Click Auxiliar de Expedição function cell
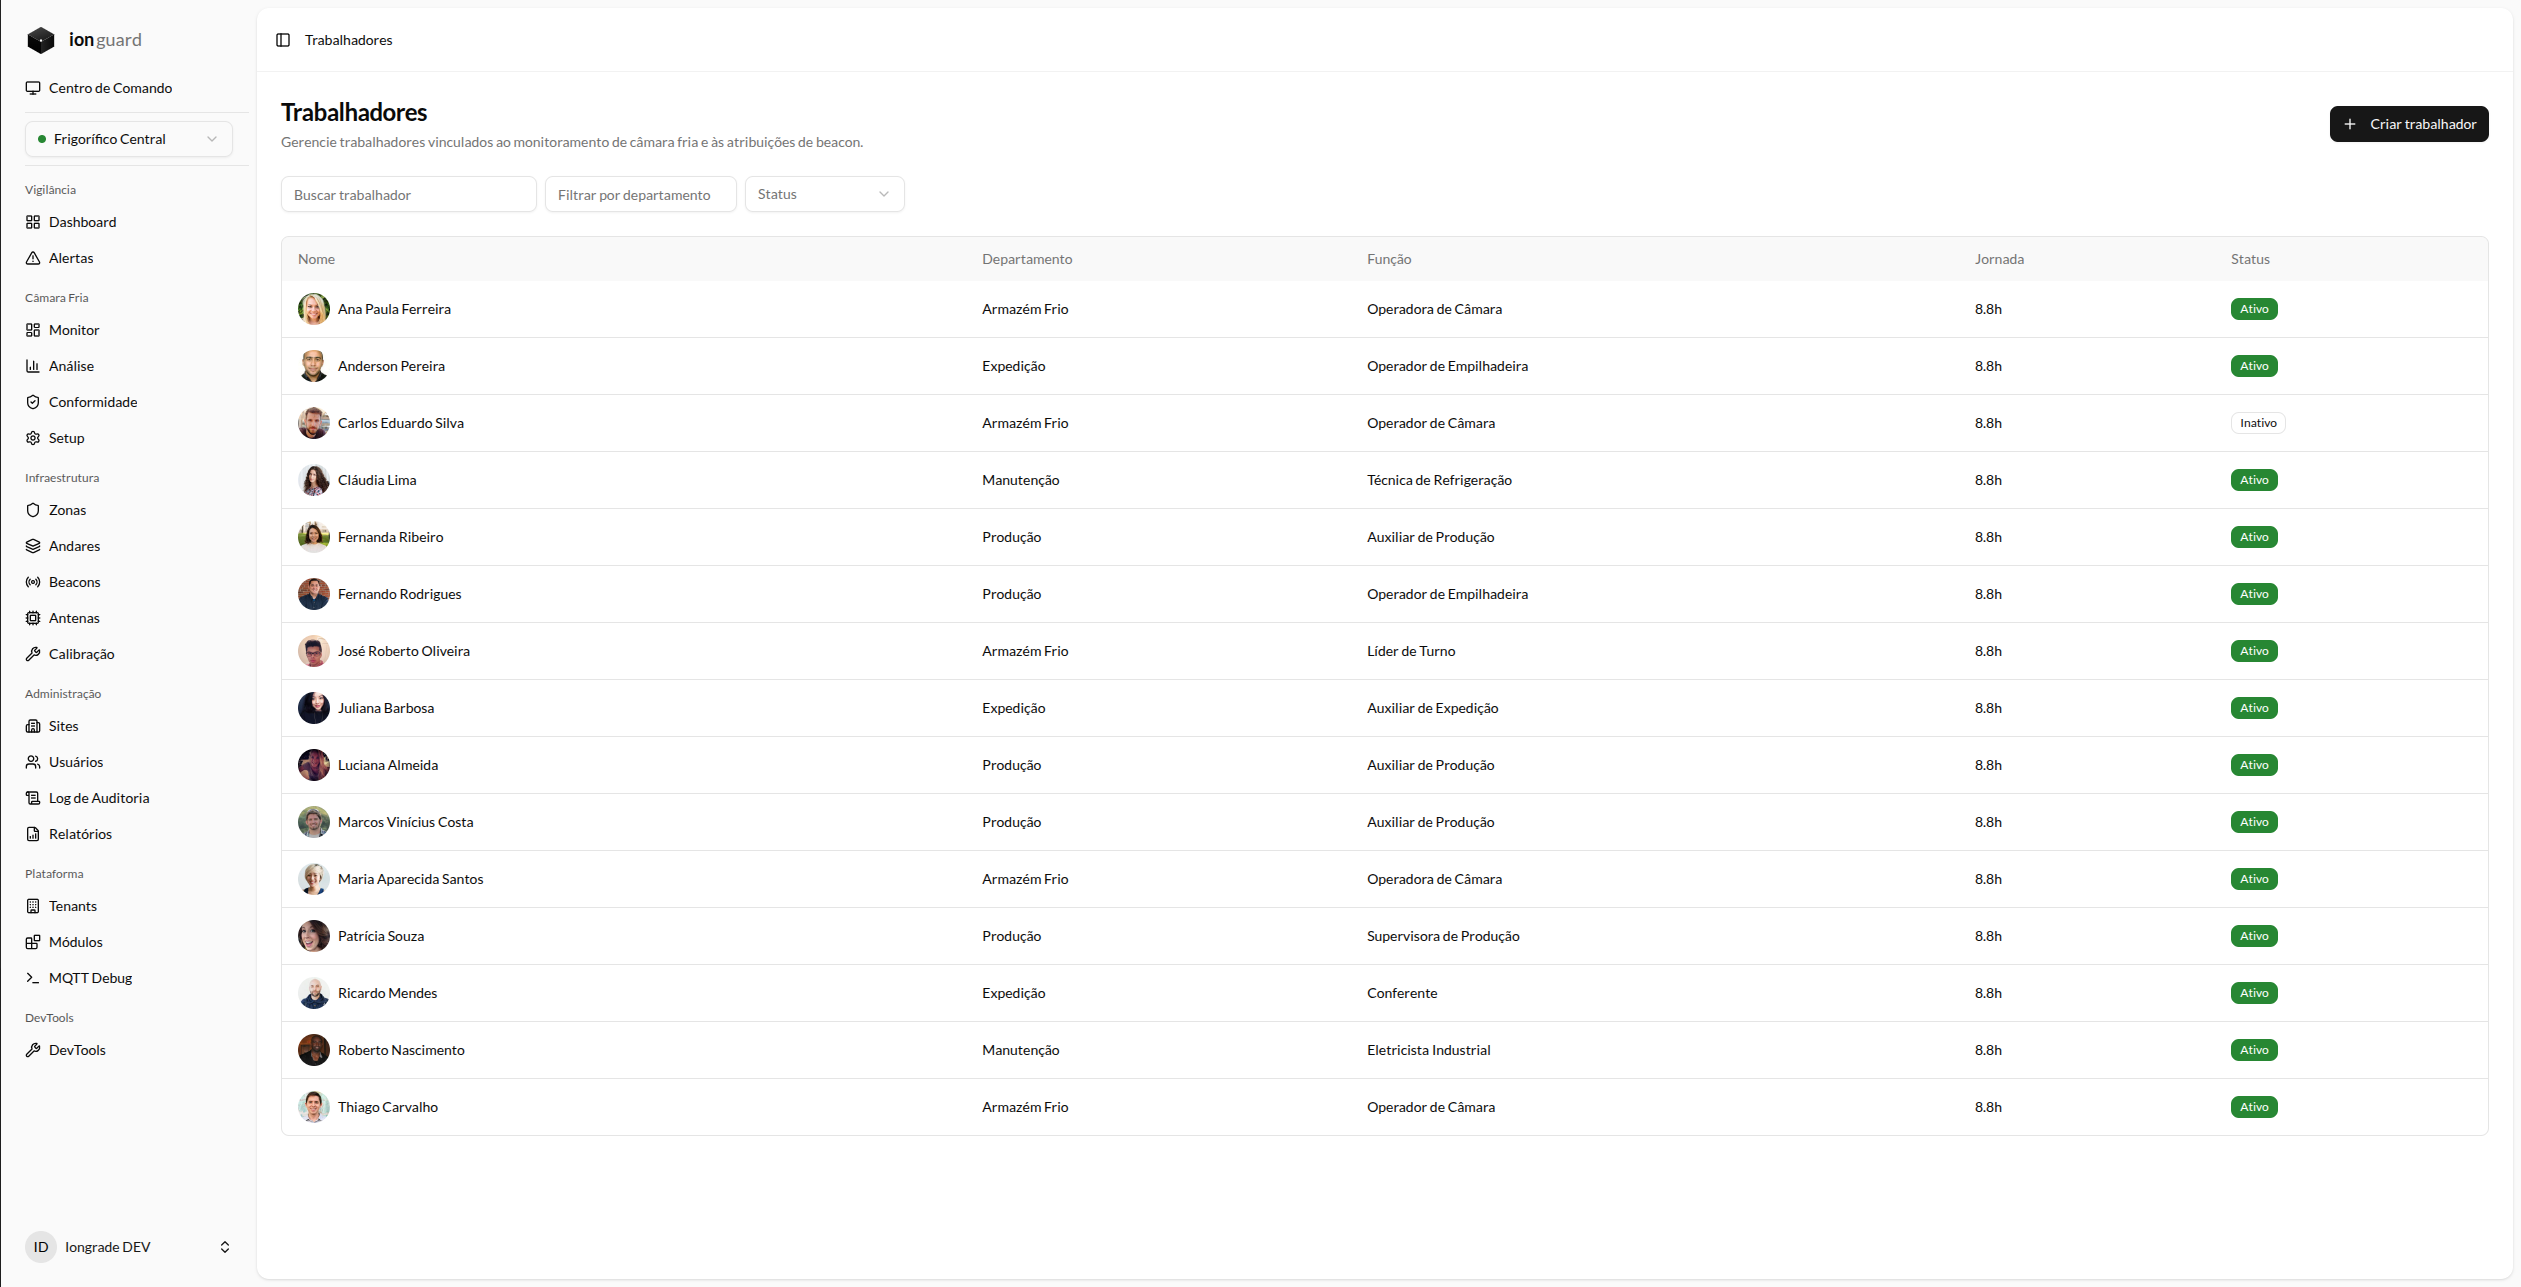The width and height of the screenshot is (2521, 1287). coord(1432,708)
